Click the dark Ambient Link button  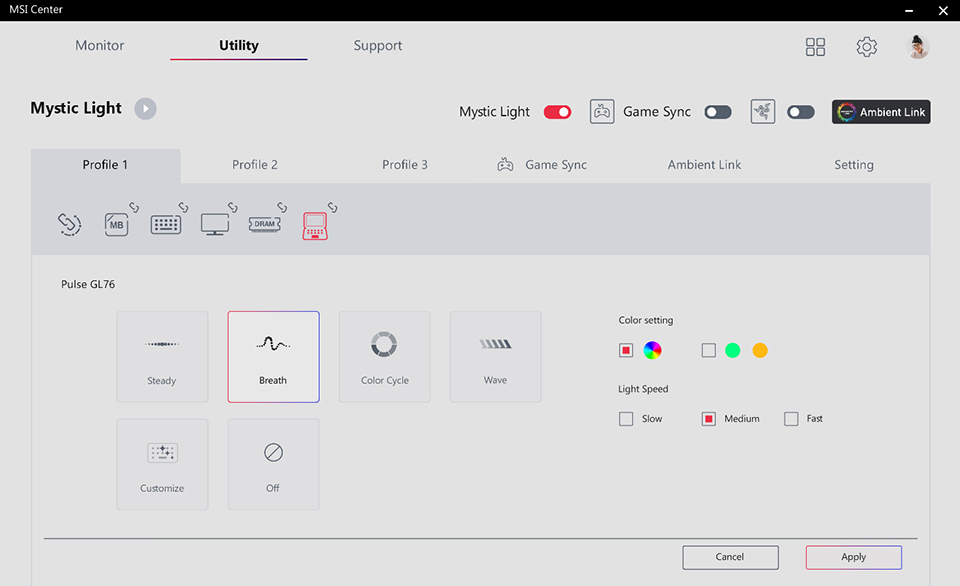881,112
